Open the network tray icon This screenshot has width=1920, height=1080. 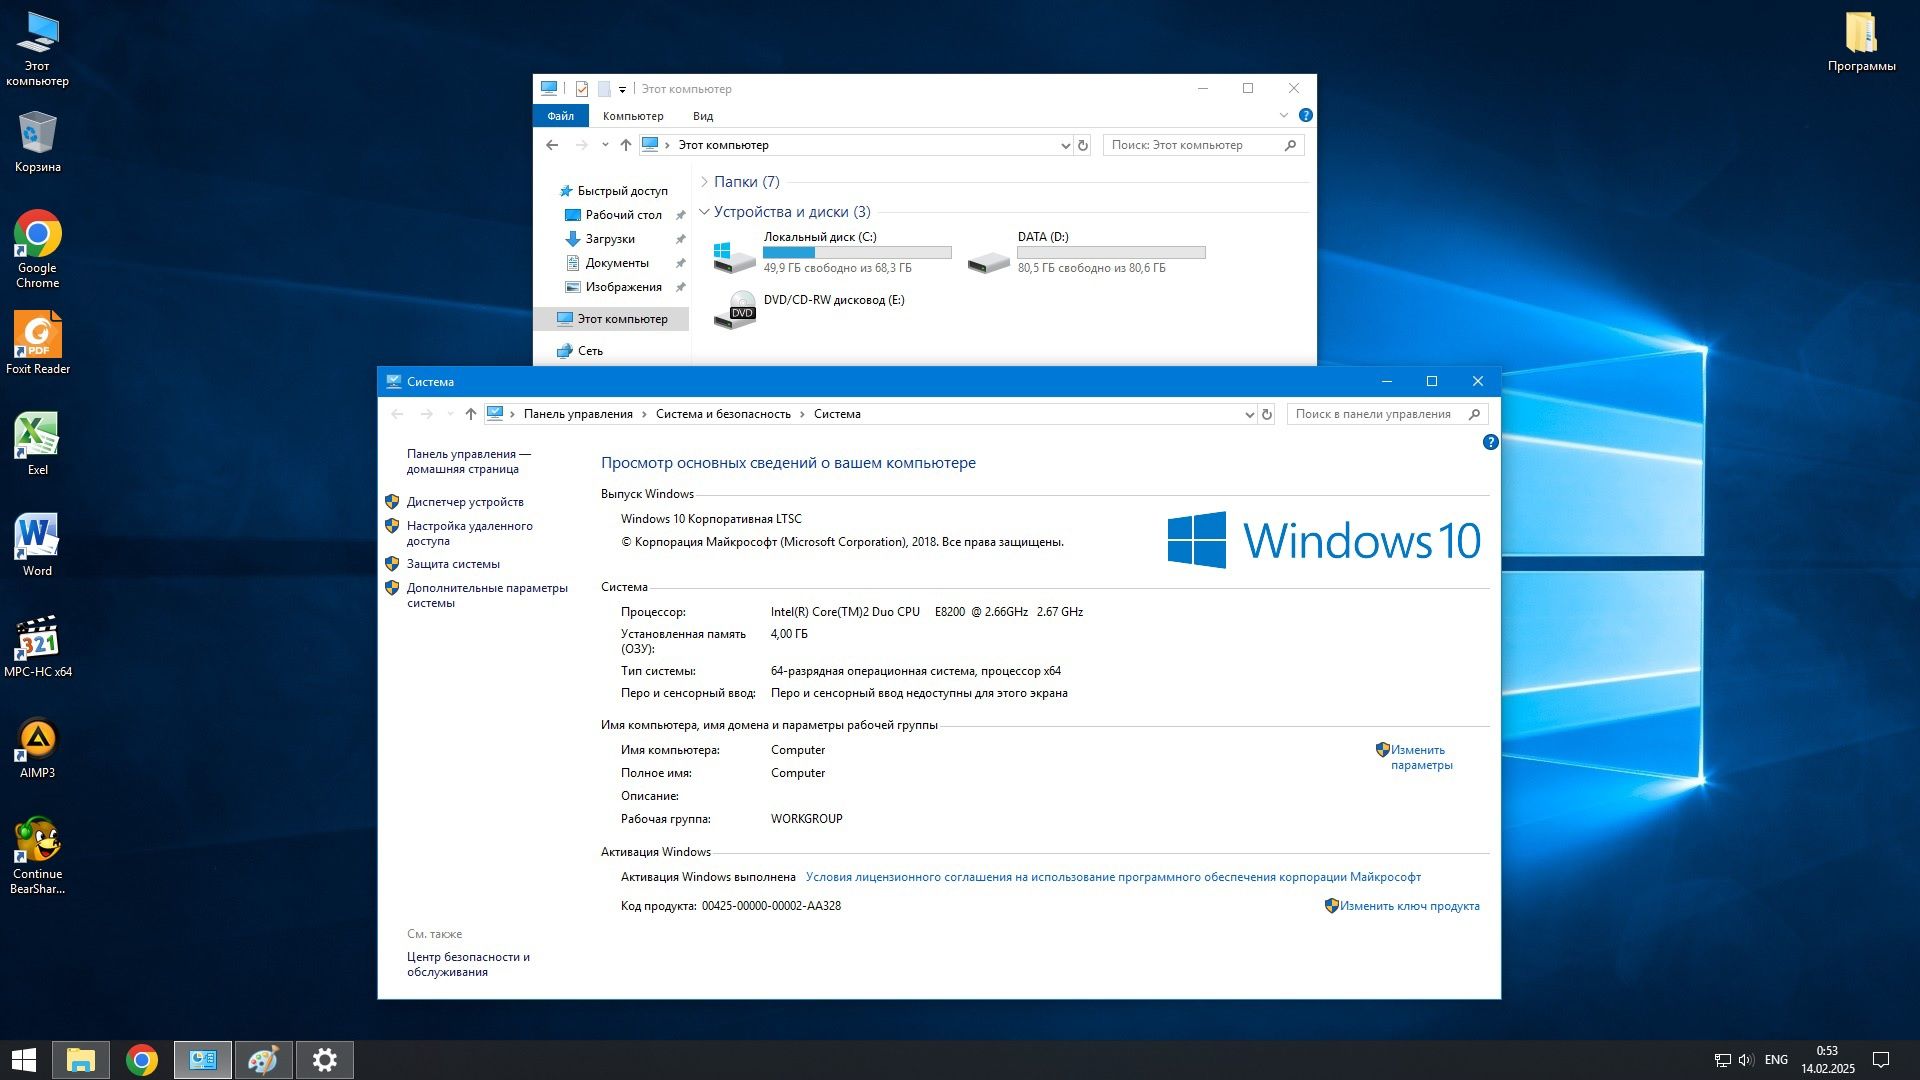pyautogui.click(x=1723, y=1060)
